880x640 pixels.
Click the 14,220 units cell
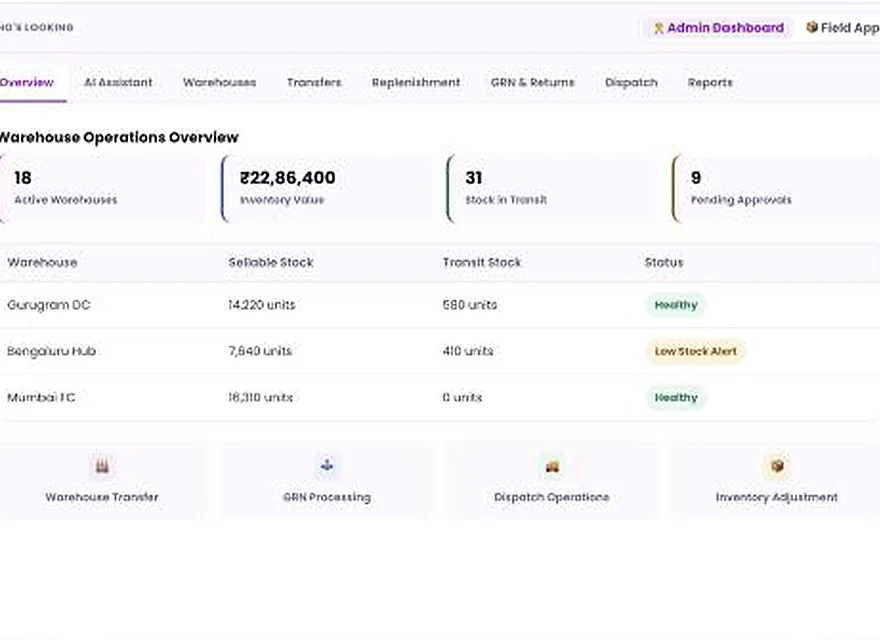click(x=262, y=305)
